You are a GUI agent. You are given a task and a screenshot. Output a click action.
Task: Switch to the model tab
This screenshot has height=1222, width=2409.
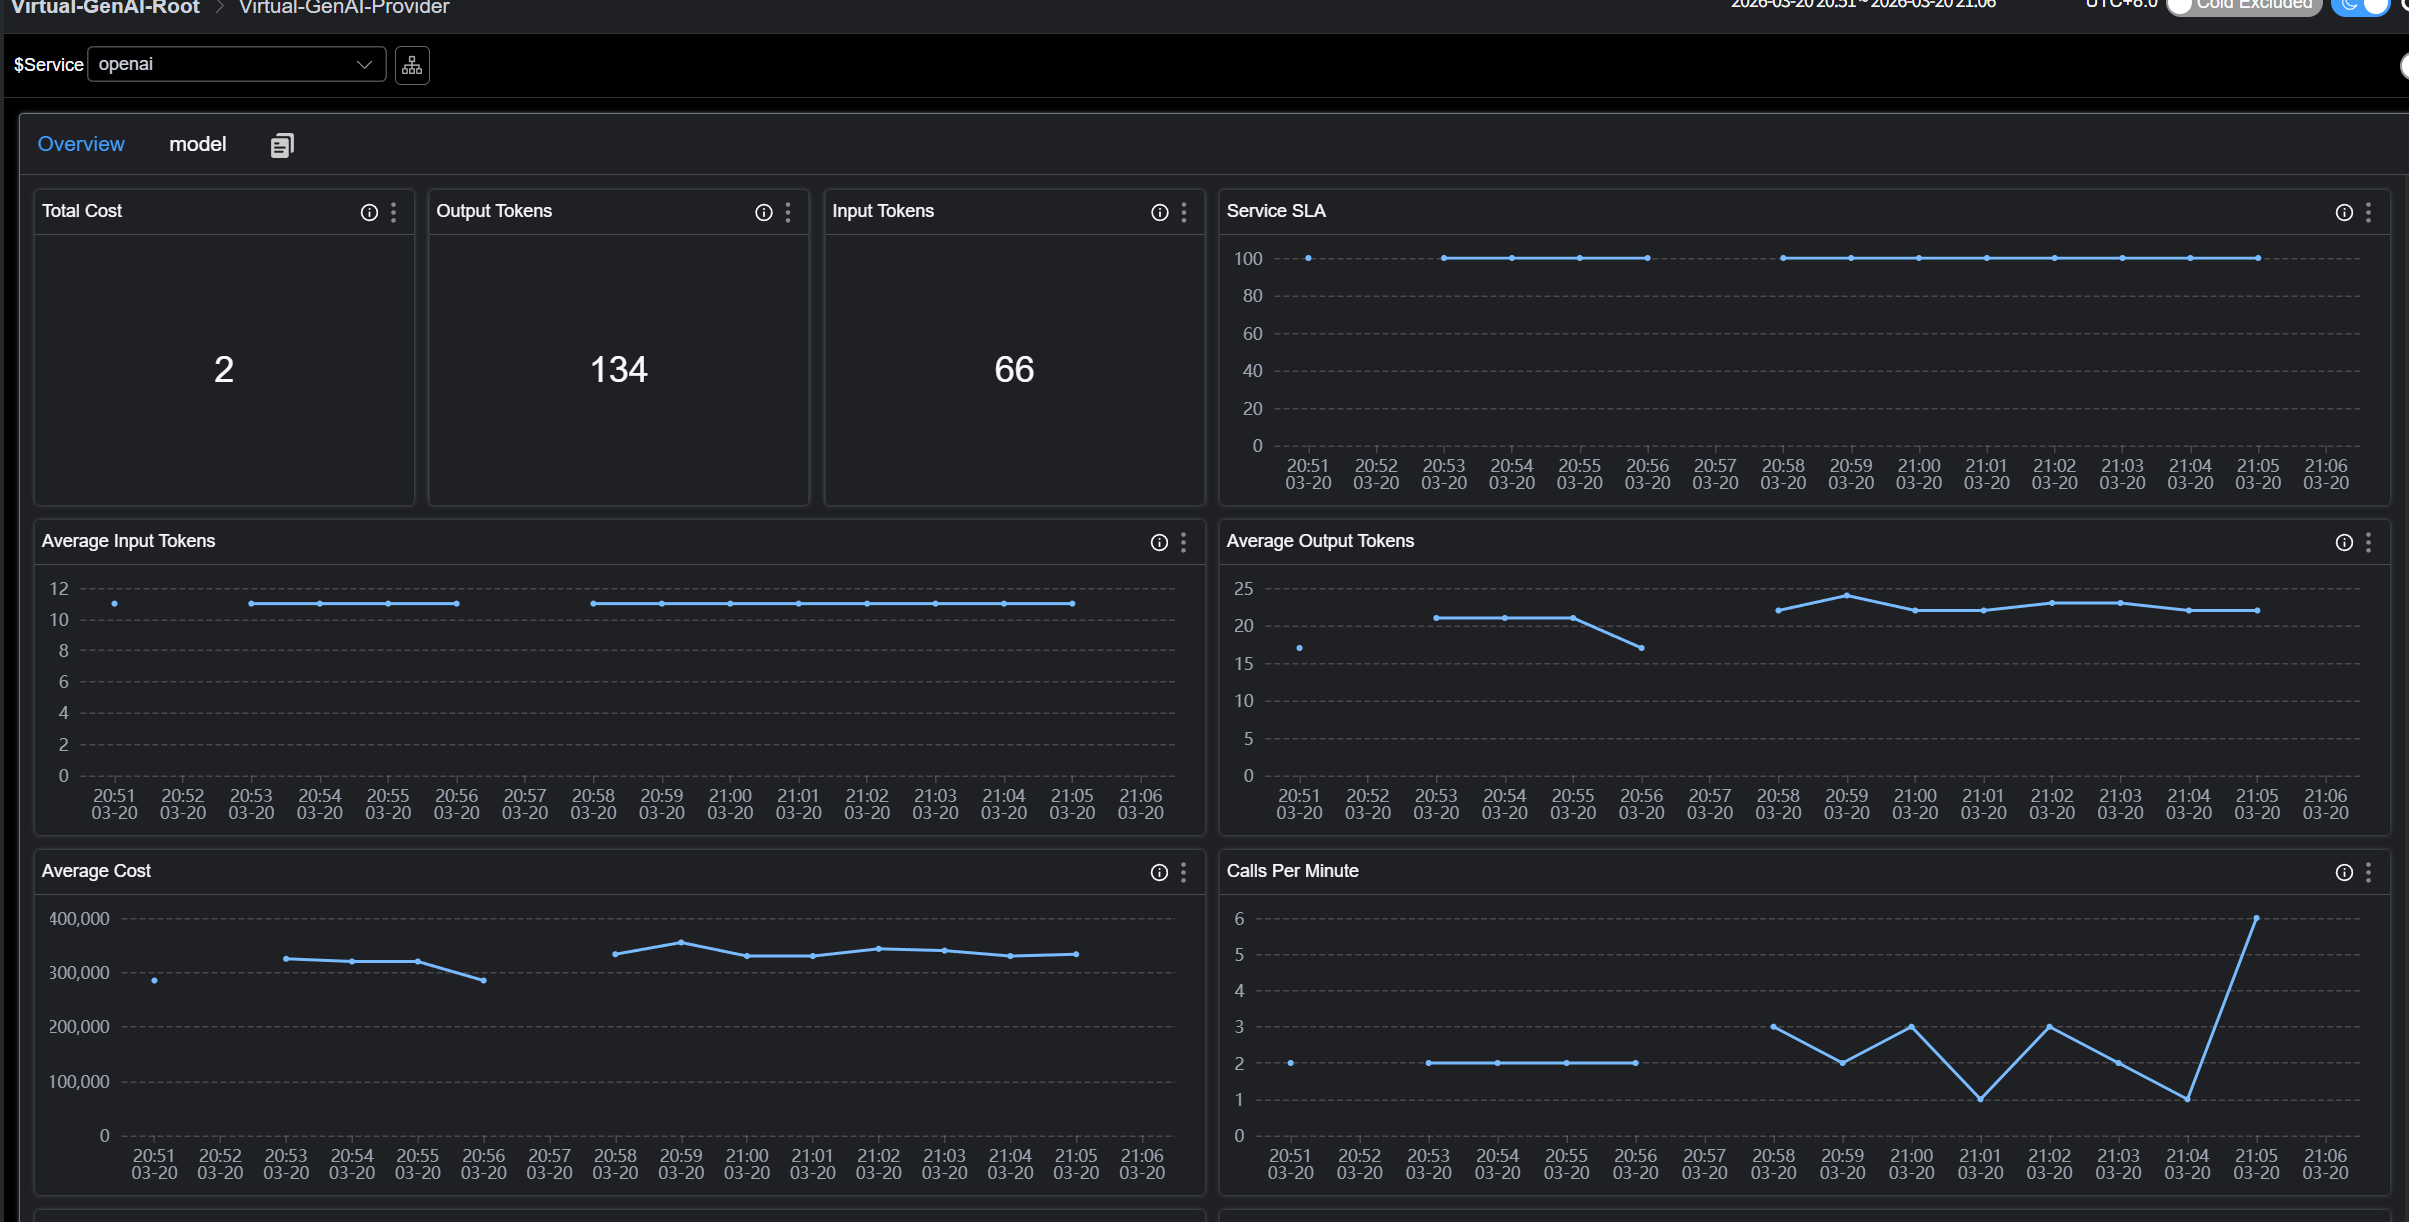[x=198, y=144]
